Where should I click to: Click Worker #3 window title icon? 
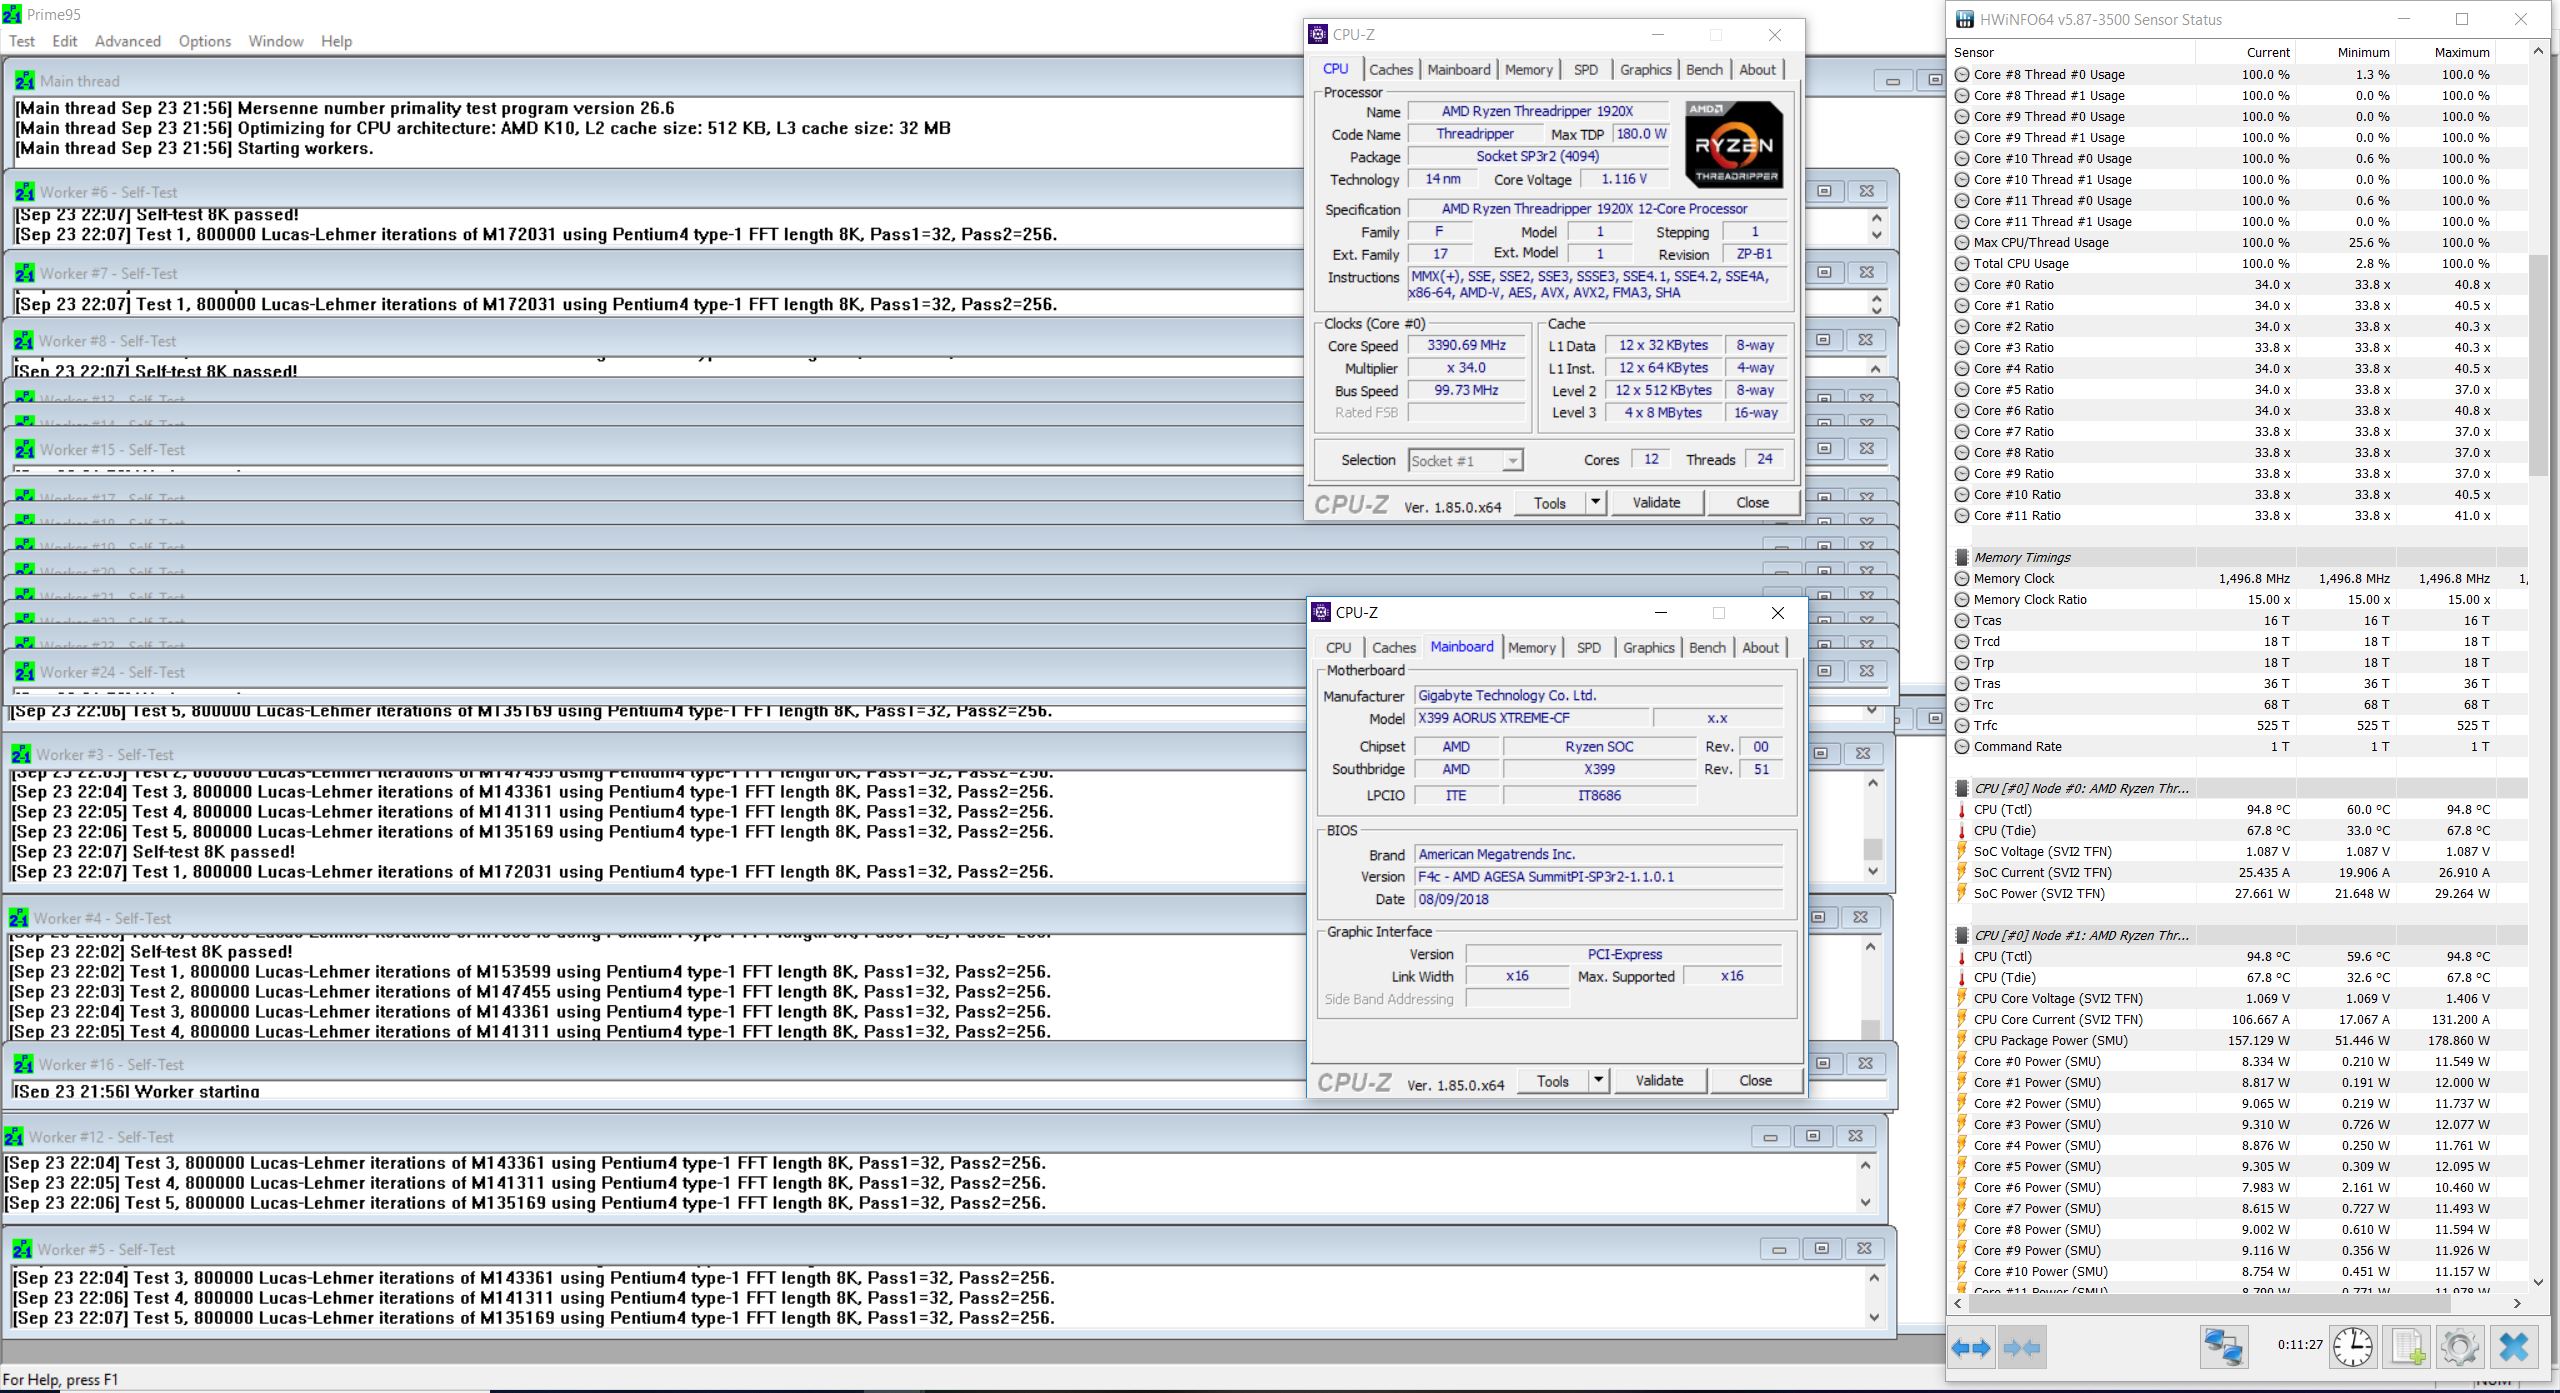click(x=21, y=755)
